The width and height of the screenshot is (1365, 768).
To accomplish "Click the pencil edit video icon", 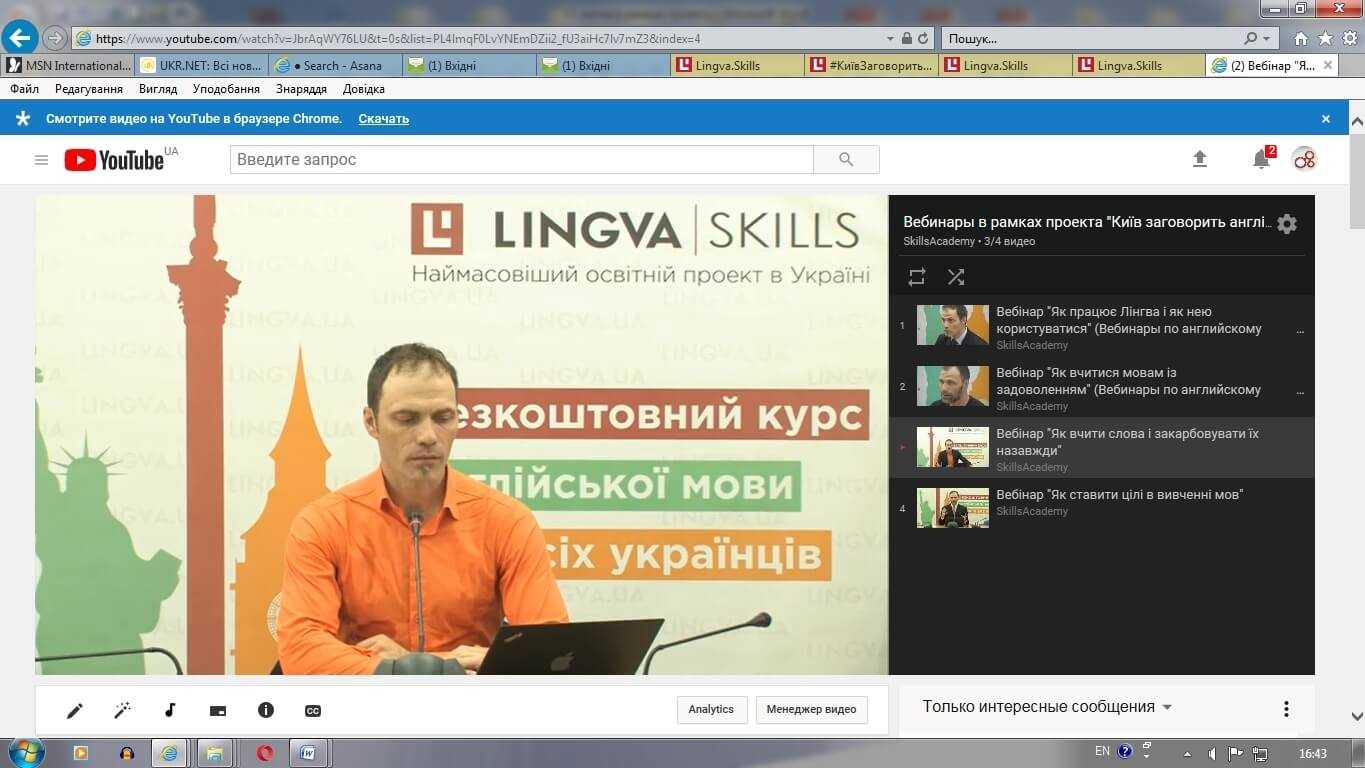I will click(x=75, y=711).
